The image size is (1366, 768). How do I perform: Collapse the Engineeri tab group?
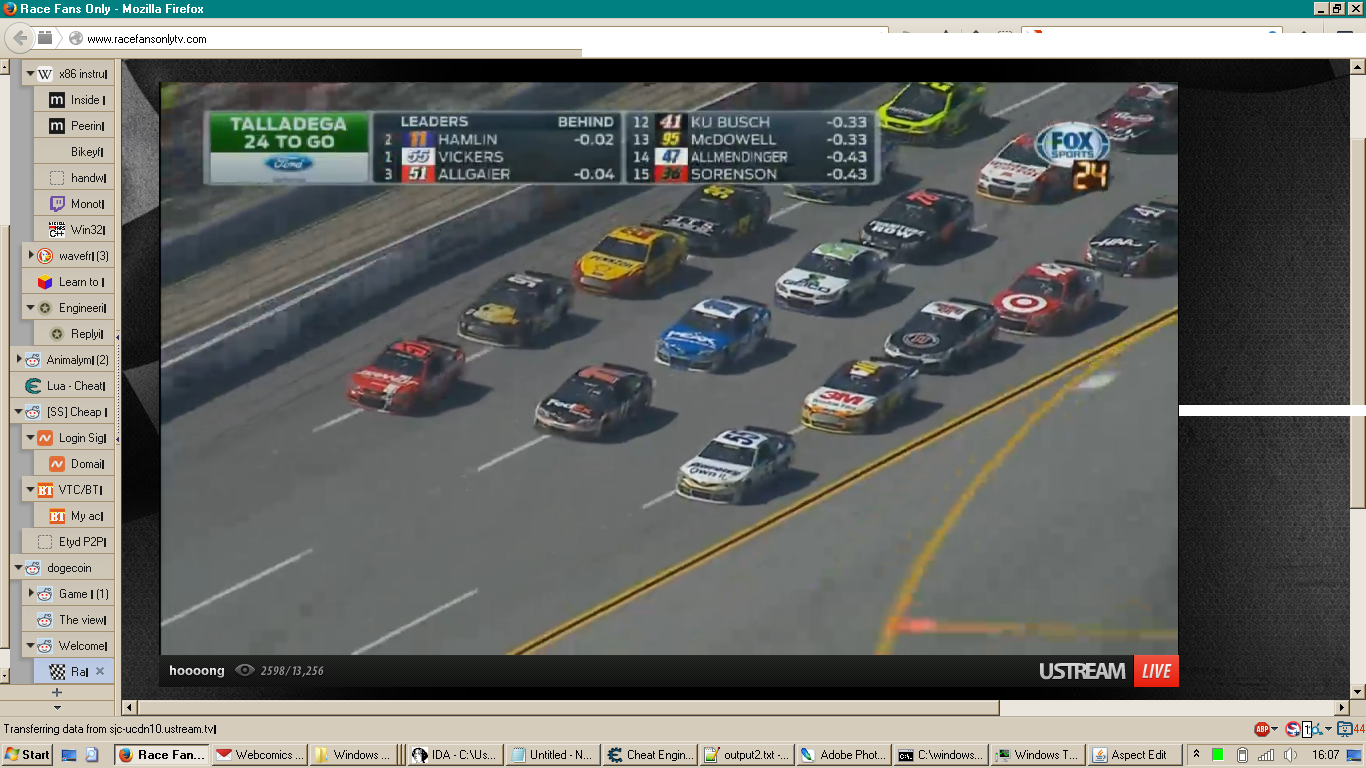[x=30, y=308]
